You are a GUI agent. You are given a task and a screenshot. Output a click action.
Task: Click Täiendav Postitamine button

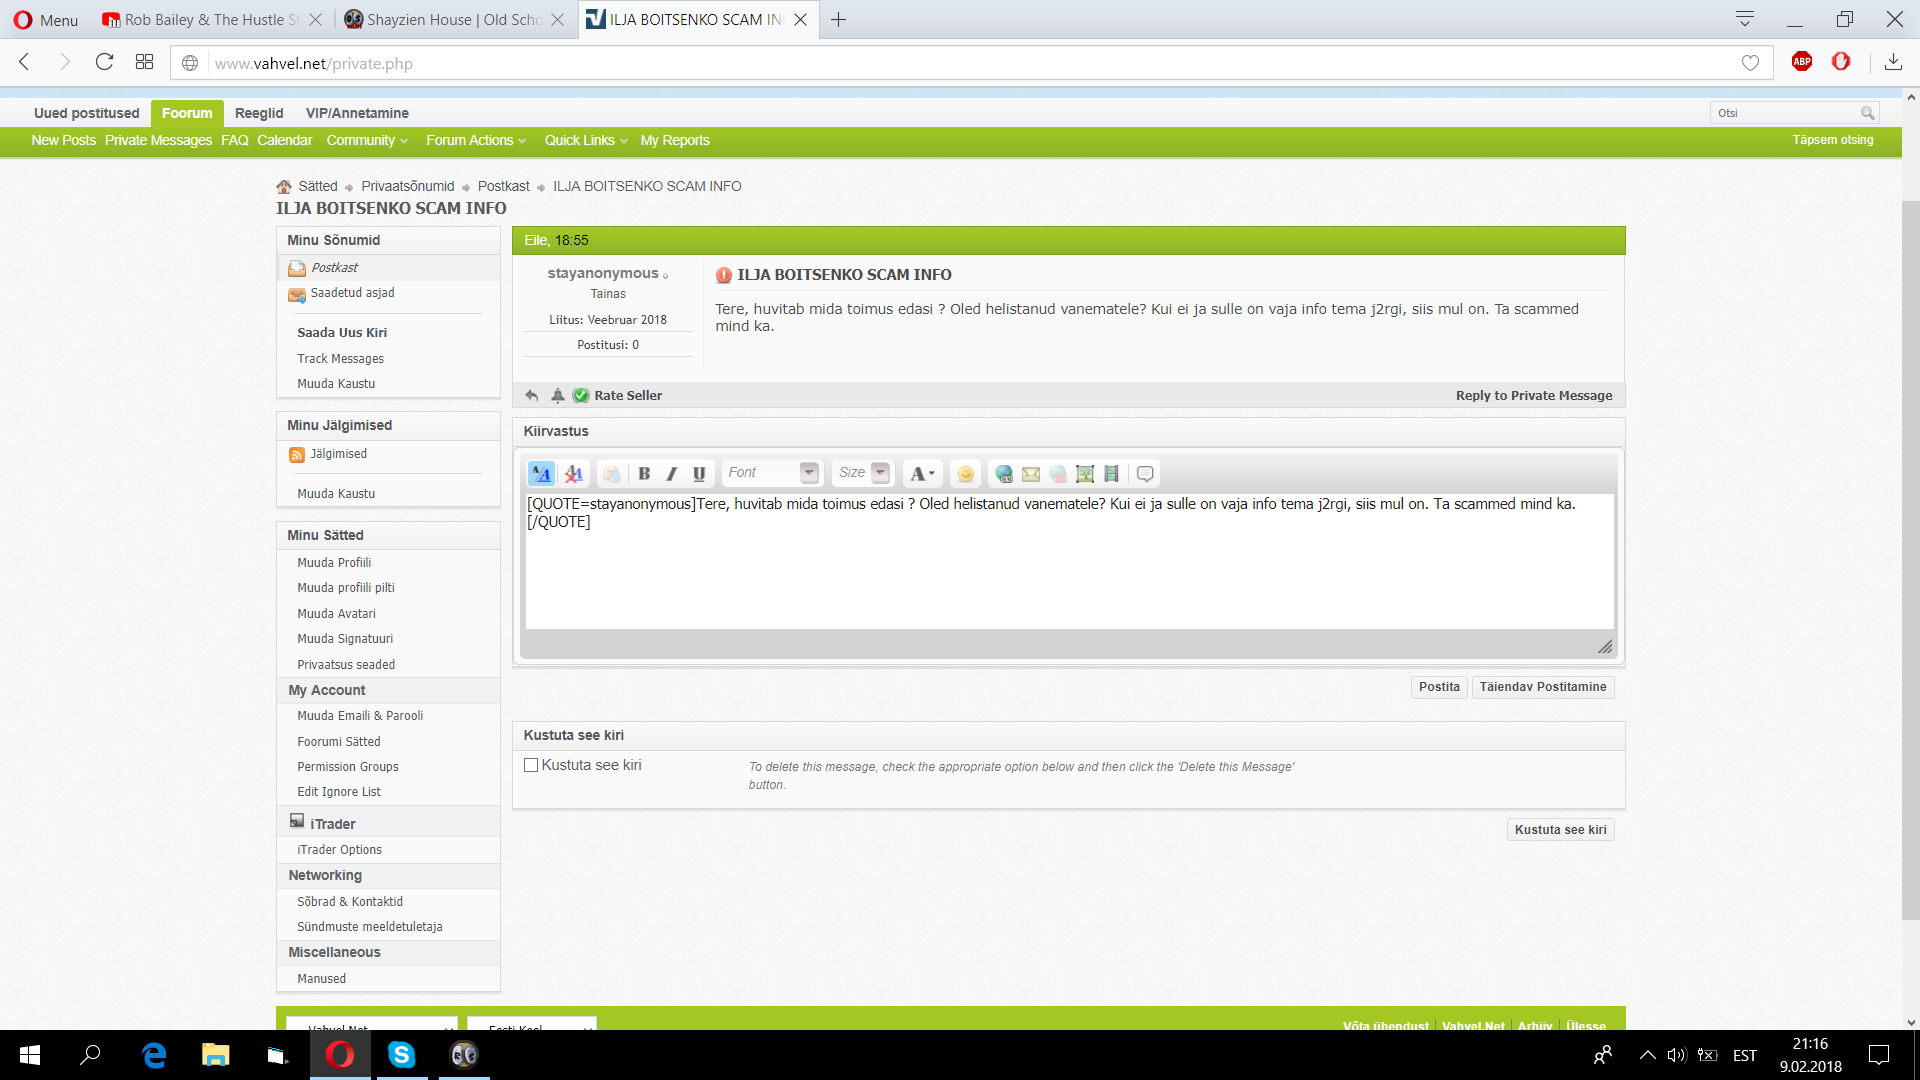1543,687
